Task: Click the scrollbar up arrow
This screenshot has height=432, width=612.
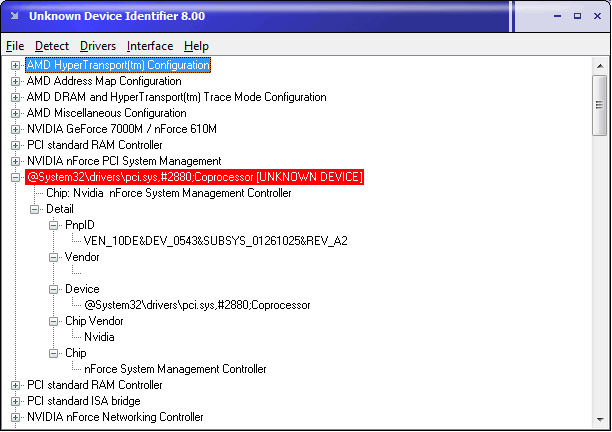Action: (x=600, y=66)
